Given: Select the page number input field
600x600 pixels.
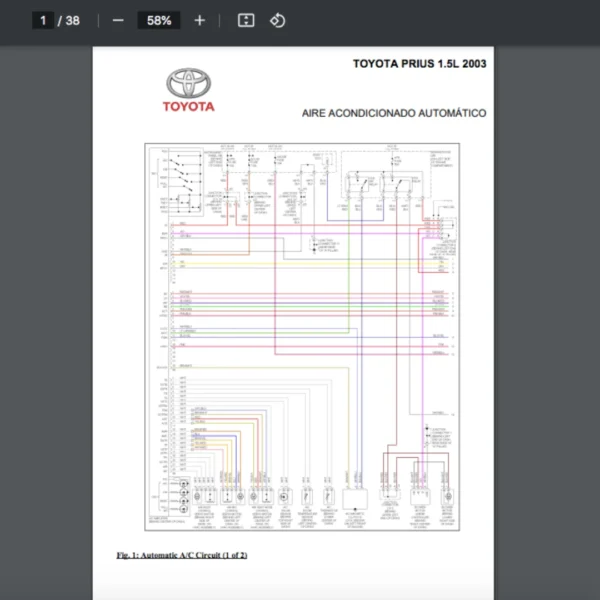Looking at the screenshot, I should (42, 20).
